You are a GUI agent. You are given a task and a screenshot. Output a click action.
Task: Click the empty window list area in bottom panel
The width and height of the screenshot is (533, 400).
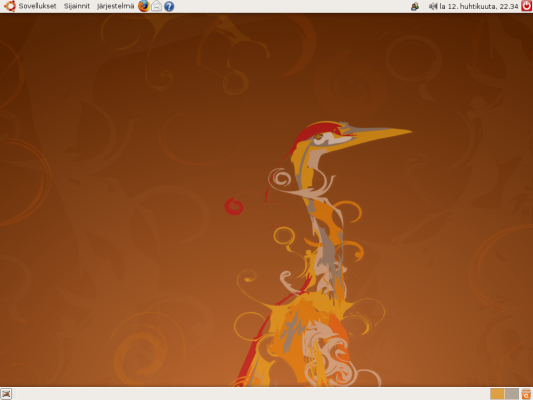point(252,394)
